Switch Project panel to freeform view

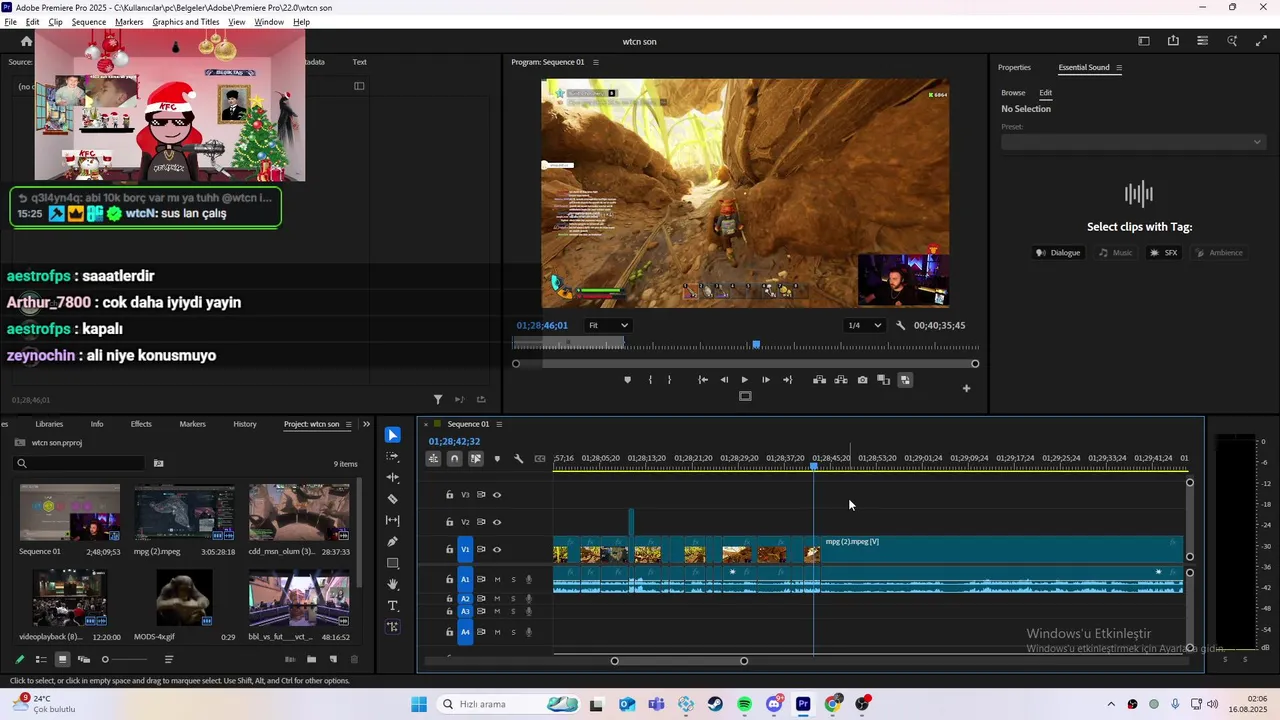click(x=84, y=659)
